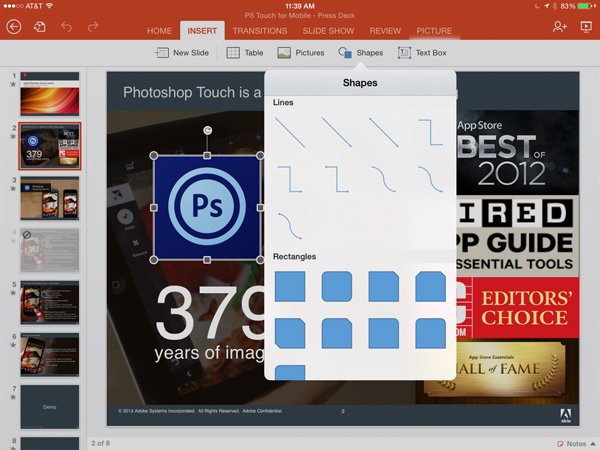600x450 pixels.
Task: Open slide 3 thumbnail
Action: [x=50, y=198]
